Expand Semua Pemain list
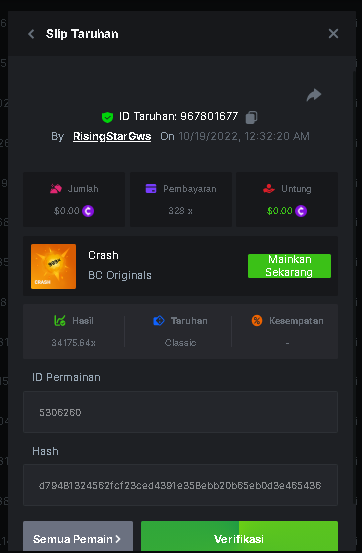Image resolution: width=362 pixels, height=553 pixels. [x=78, y=537]
